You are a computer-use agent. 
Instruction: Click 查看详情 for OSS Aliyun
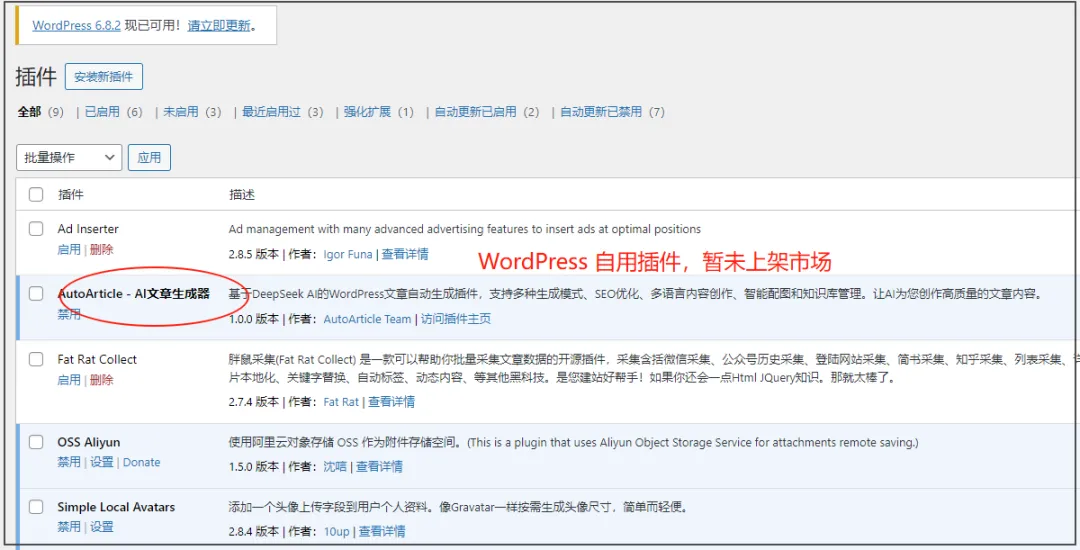380,466
